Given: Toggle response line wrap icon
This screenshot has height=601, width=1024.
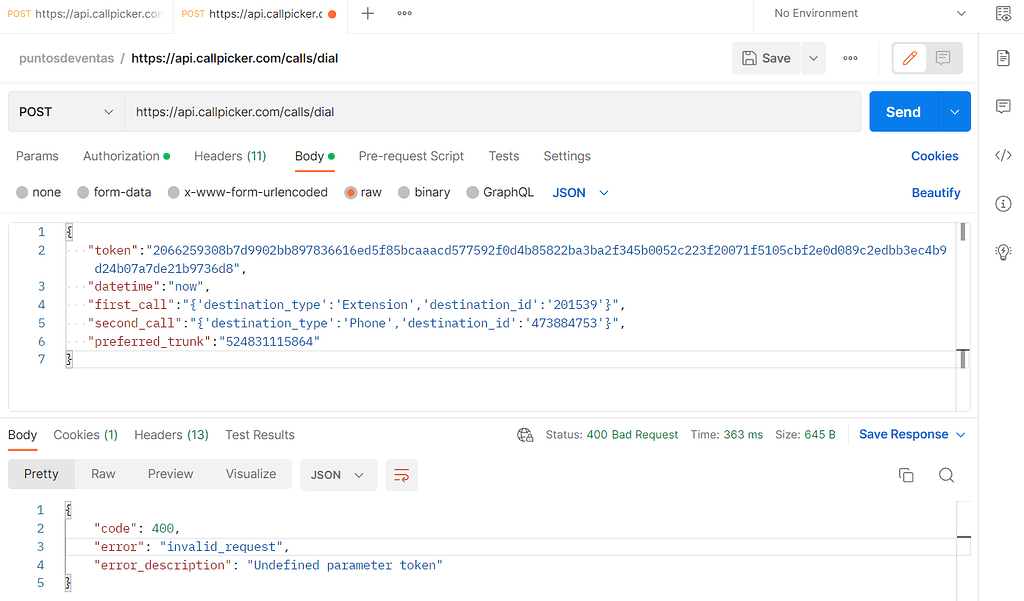Looking at the screenshot, I should pos(401,475).
